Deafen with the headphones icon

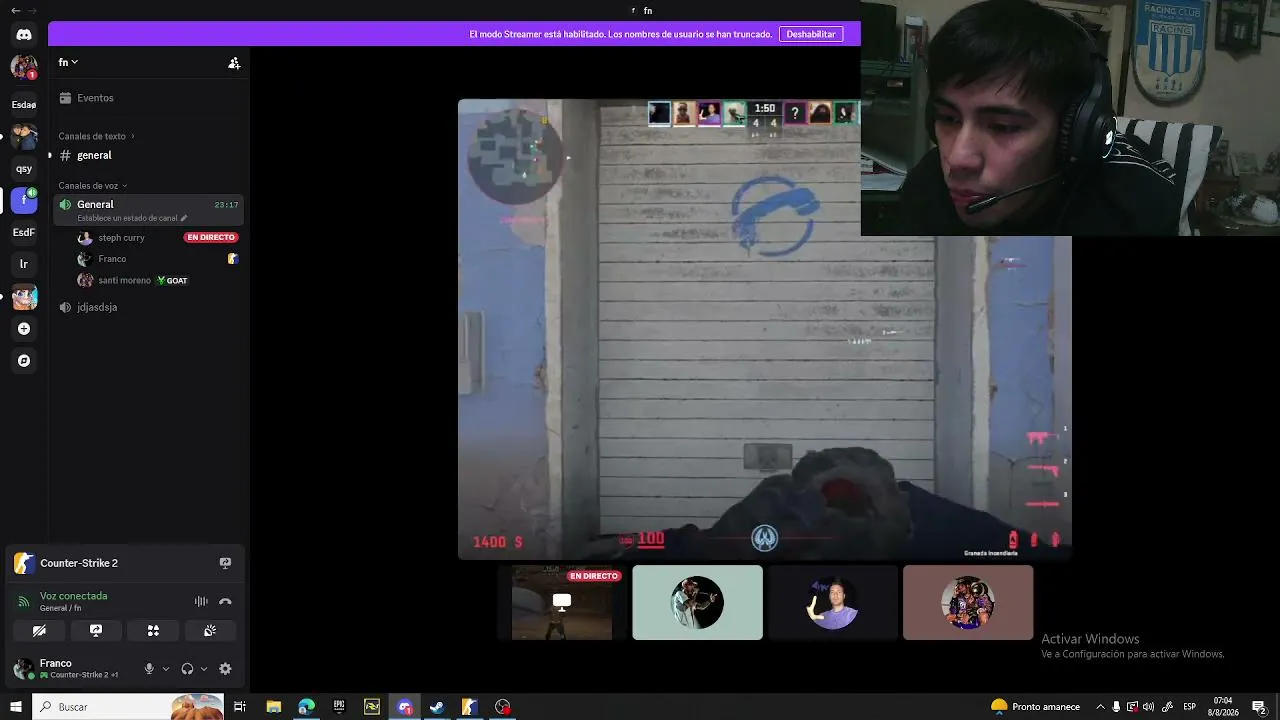tap(187, 669)
